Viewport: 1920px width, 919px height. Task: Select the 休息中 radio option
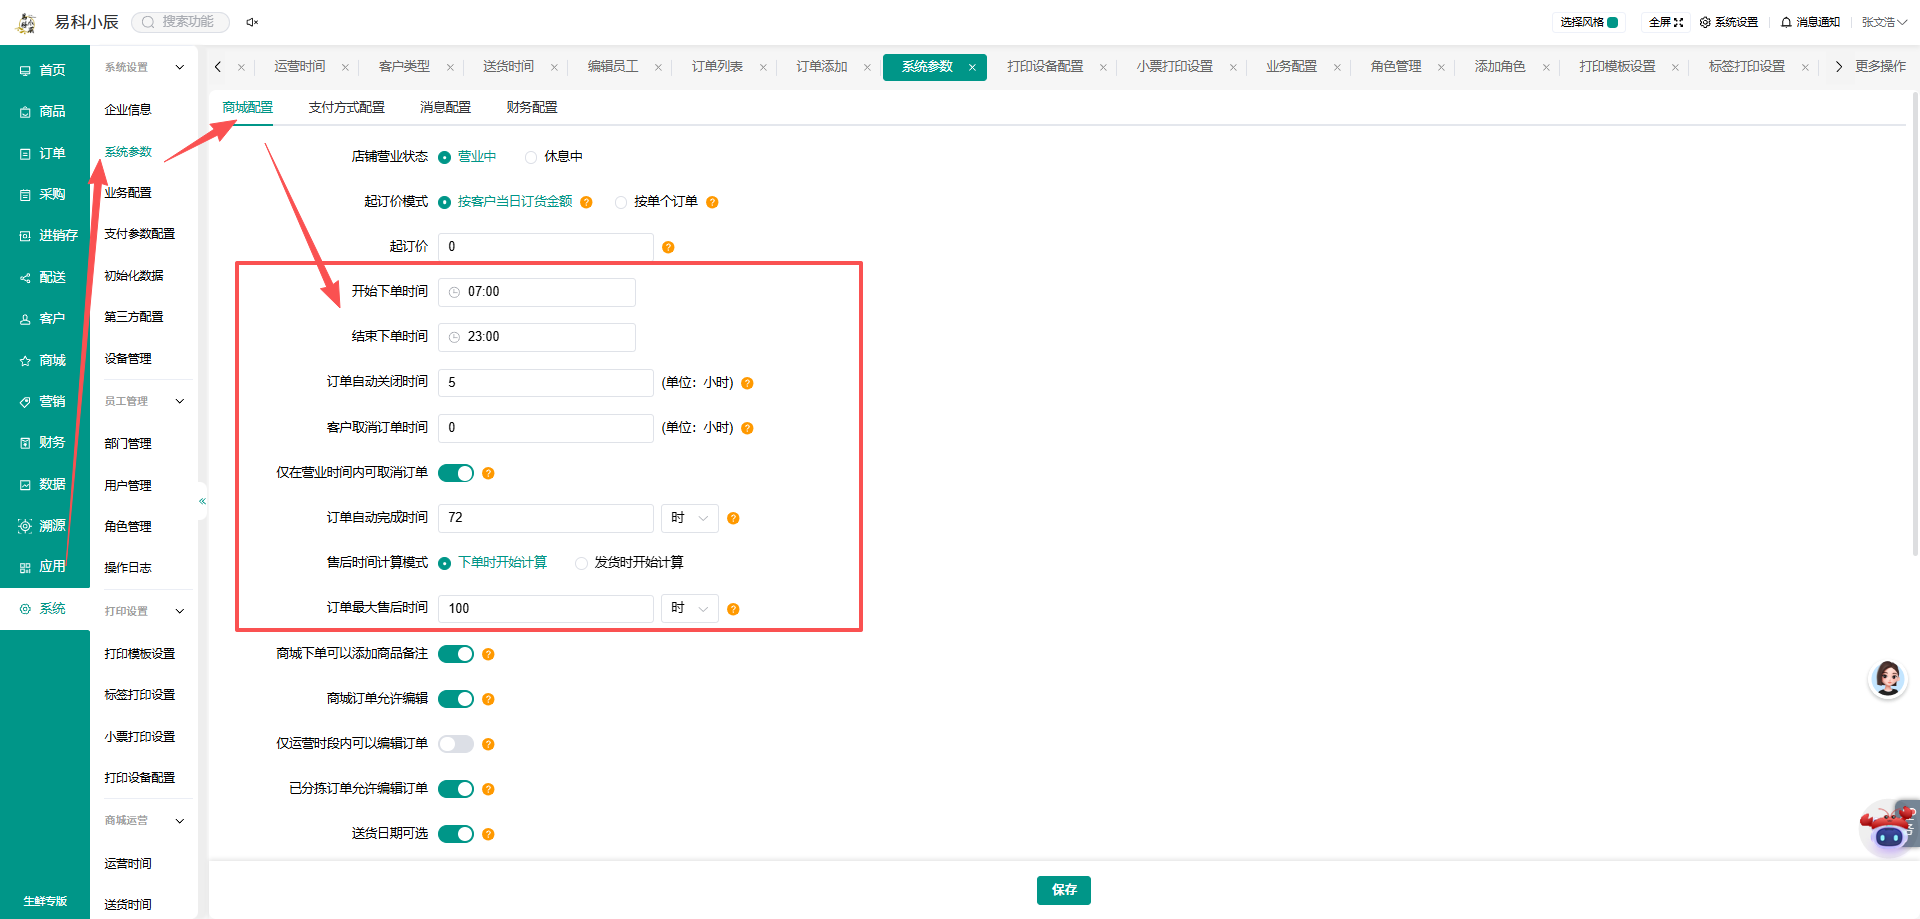click(x=531, y=157)
